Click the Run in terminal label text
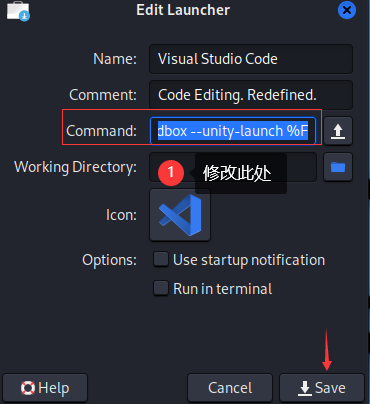This screenshot has height=404, width=370. 223,289
